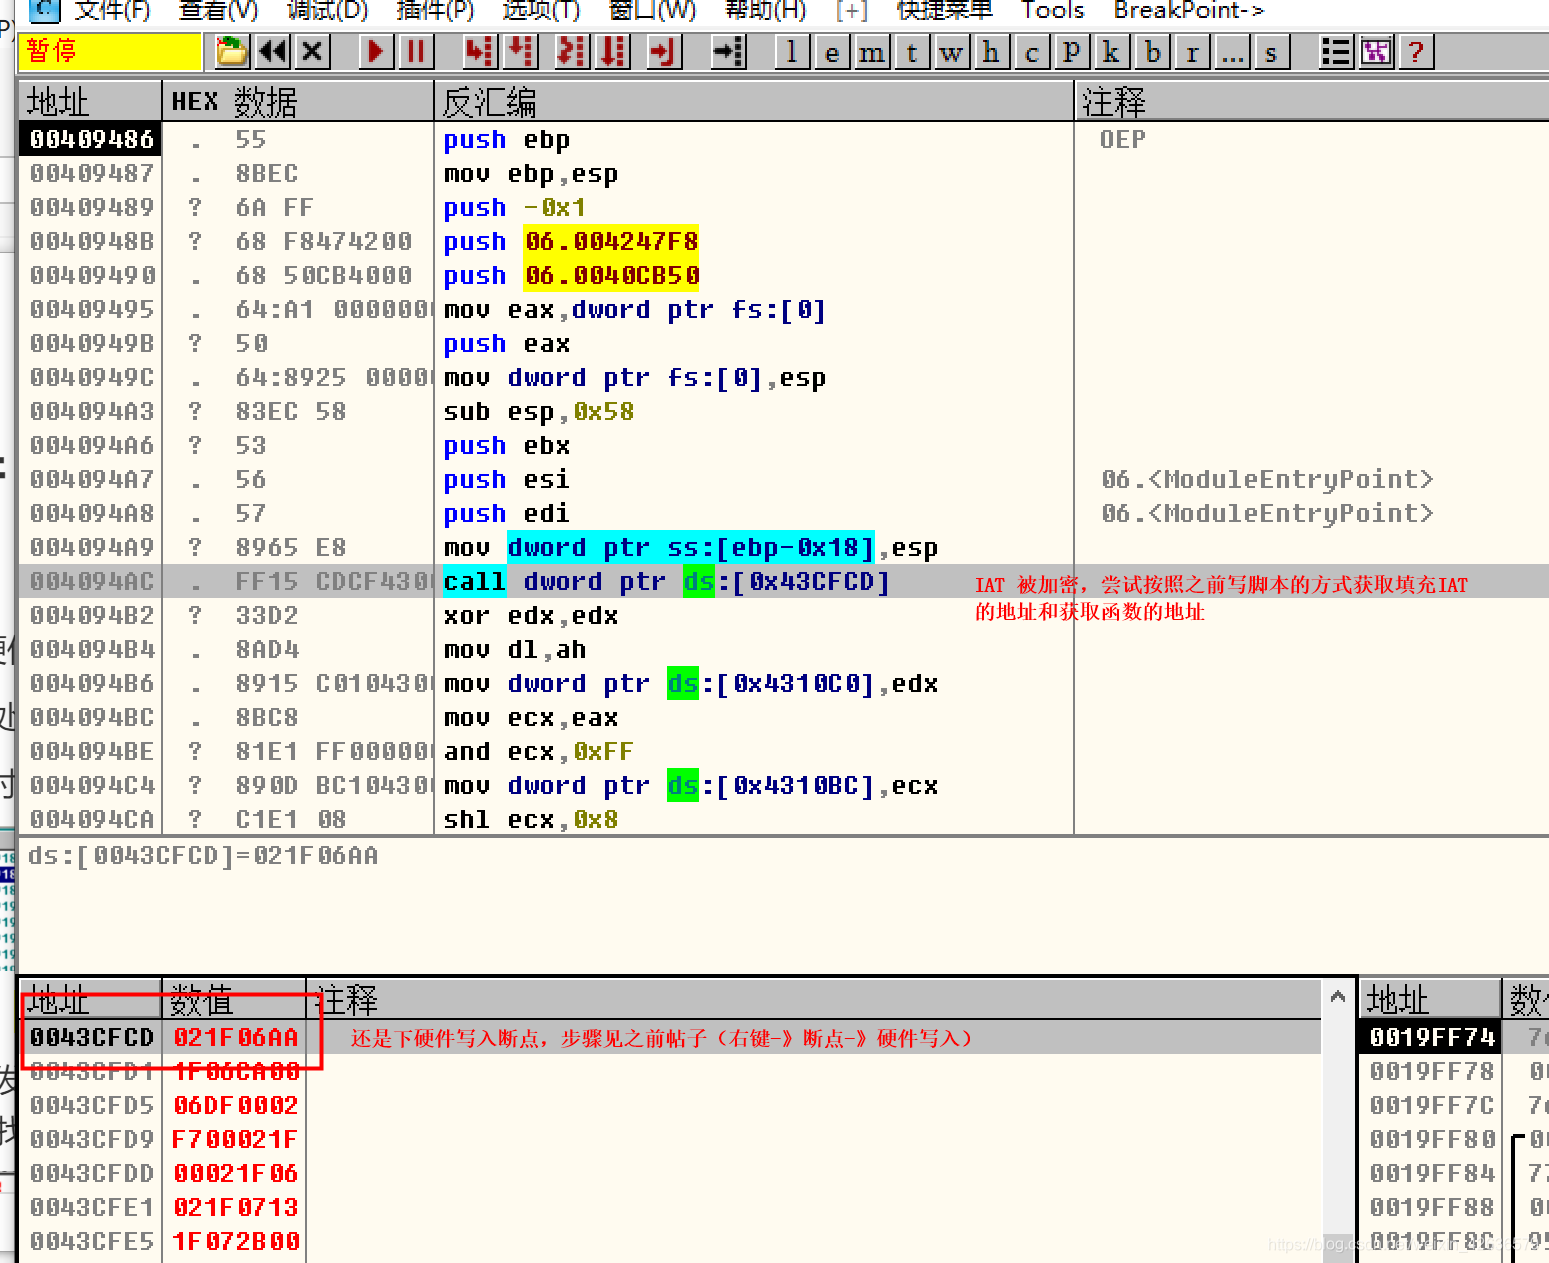Click the Appearance options colored icon

1376,51
